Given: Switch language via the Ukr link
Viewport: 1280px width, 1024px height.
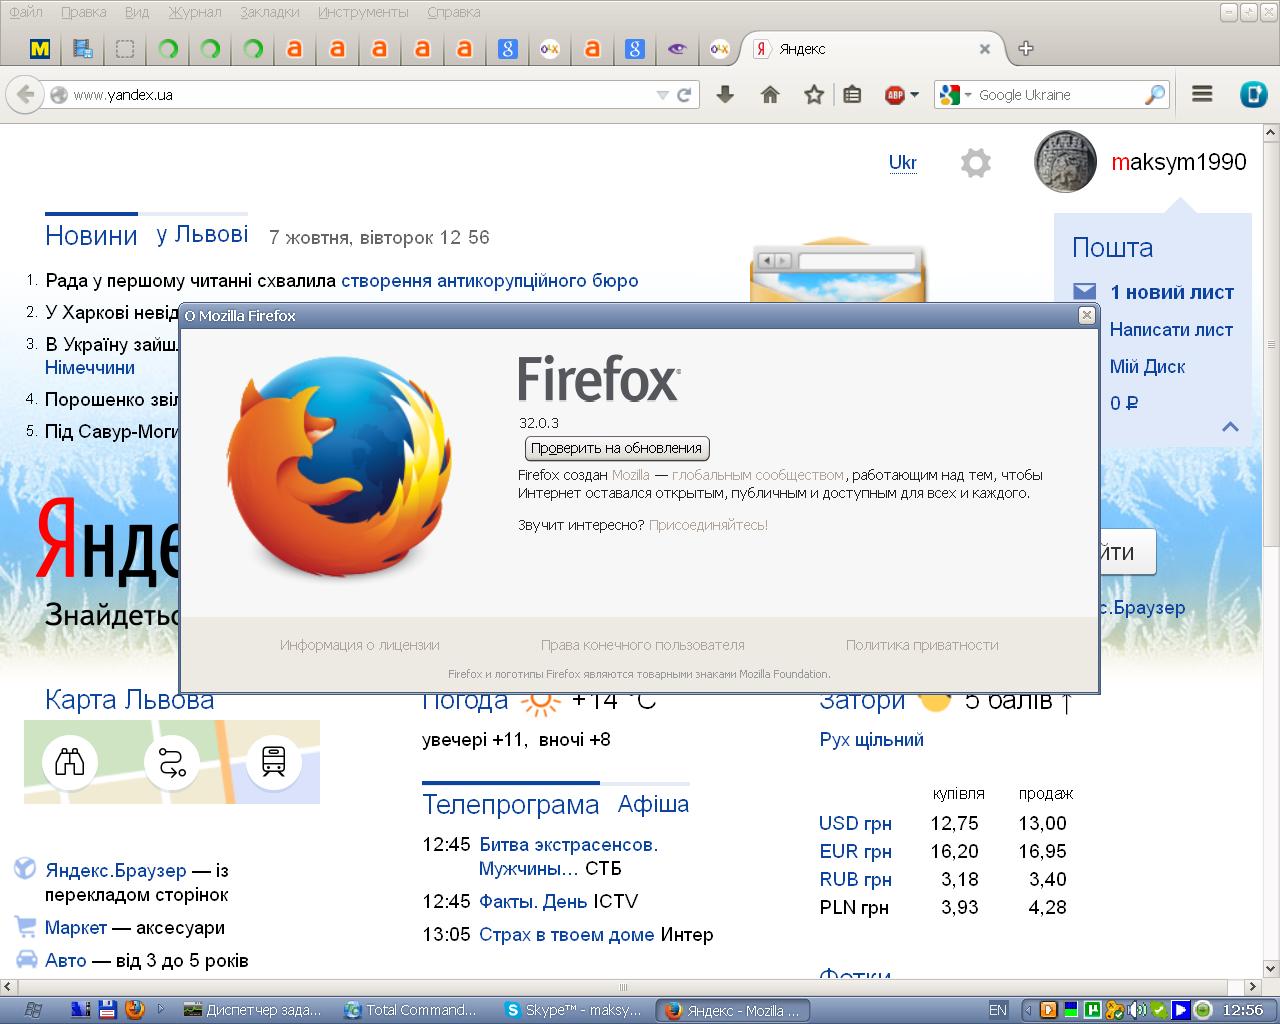Looking at the screenshot, I should [x=903, y=162].
